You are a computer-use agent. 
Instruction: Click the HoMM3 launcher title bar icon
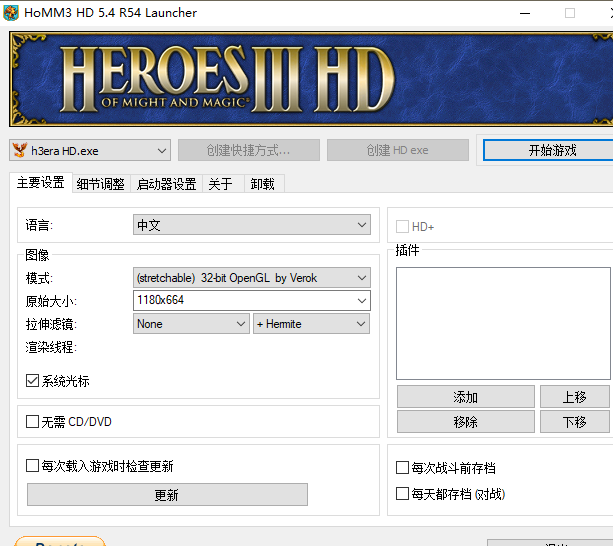tap(11, 13)
